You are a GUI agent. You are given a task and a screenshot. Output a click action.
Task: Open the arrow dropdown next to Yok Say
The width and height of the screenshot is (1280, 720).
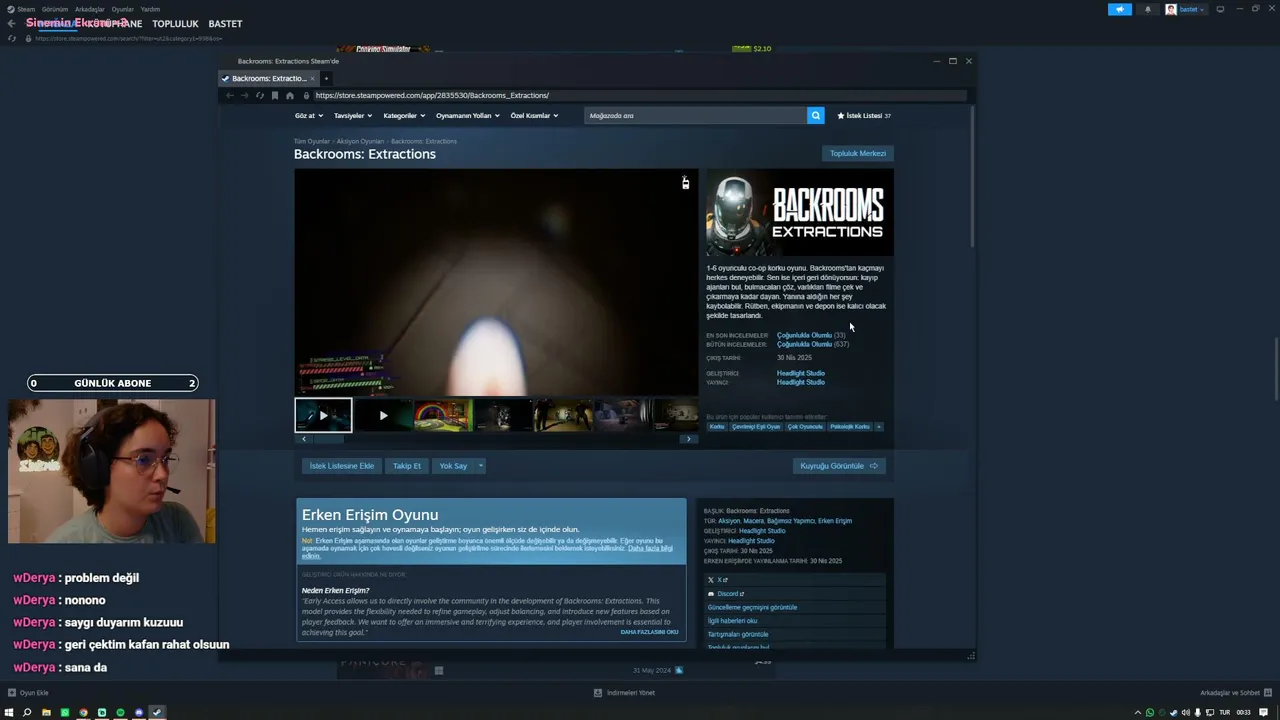click(x=480, y=466)
